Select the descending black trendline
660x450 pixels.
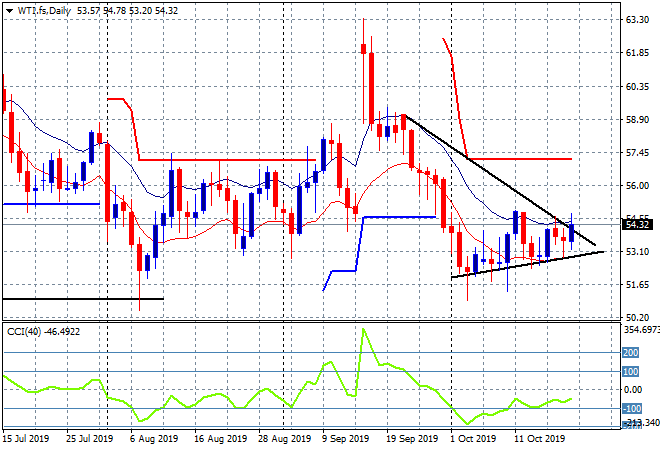click(500, 180)
